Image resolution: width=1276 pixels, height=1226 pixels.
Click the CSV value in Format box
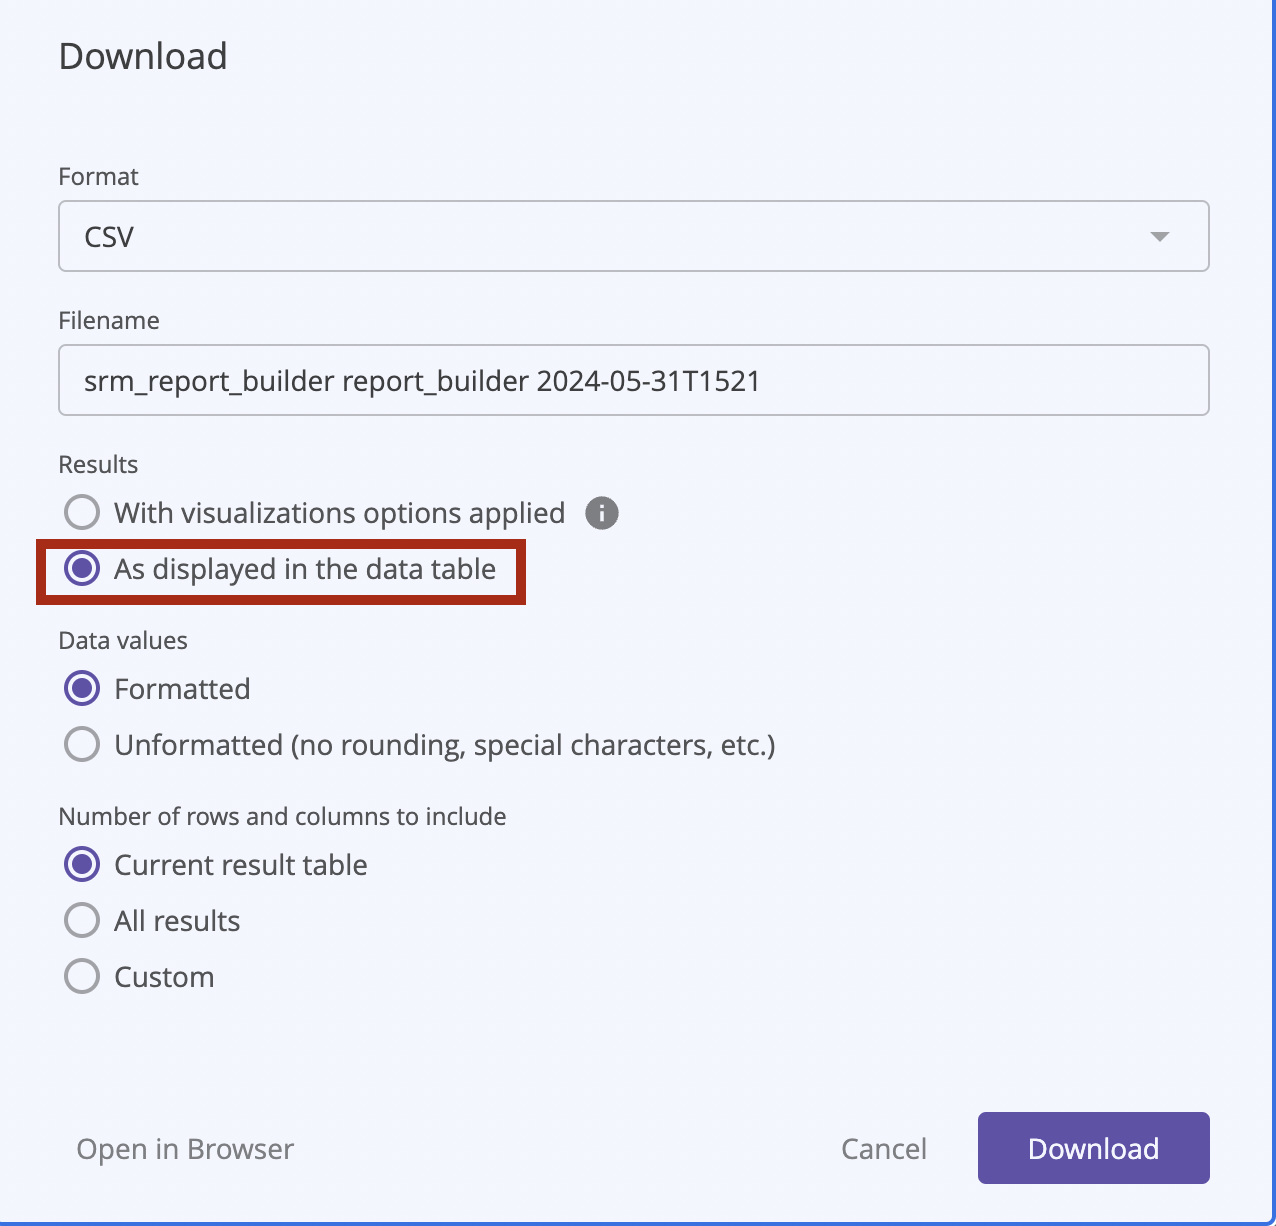coord(109,237)
